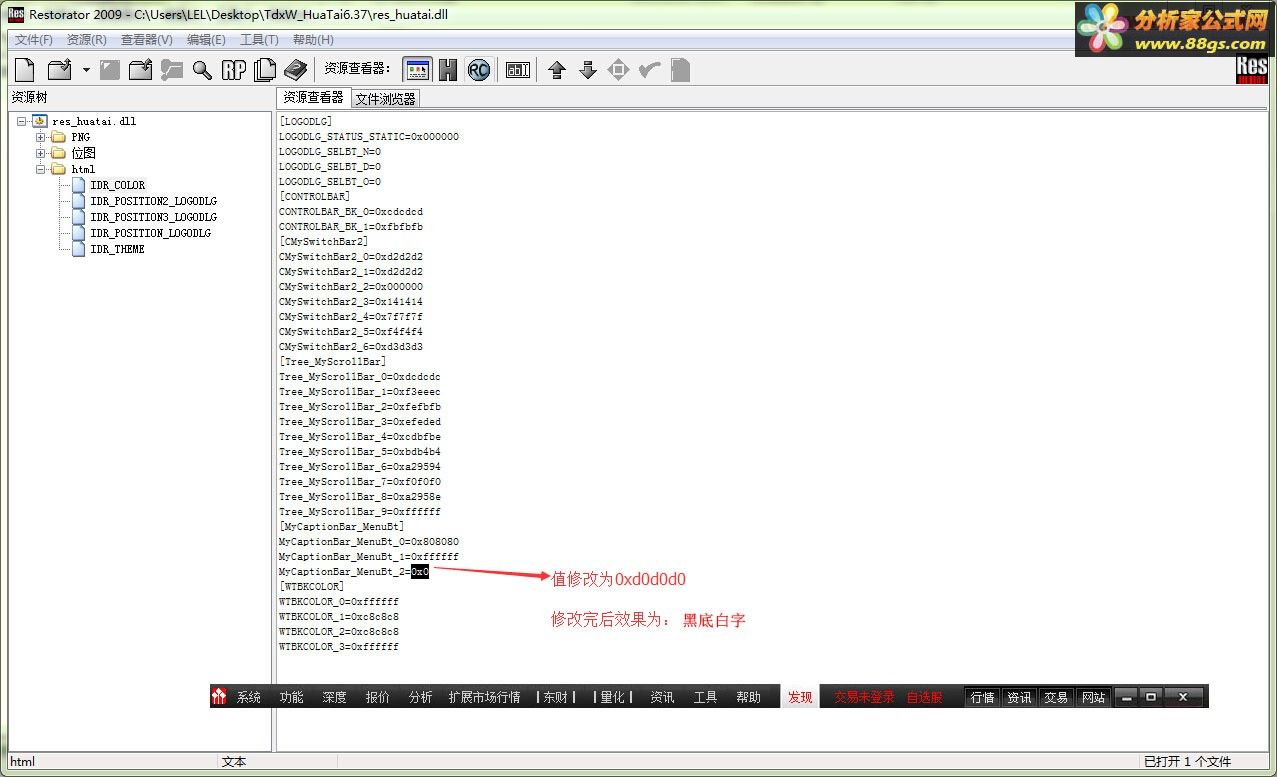Click line MyCaptionBar_MenuBt_1=0xffffff
Image resolution: width=1277 pixels, height=777 pixels.
[369, 556]
